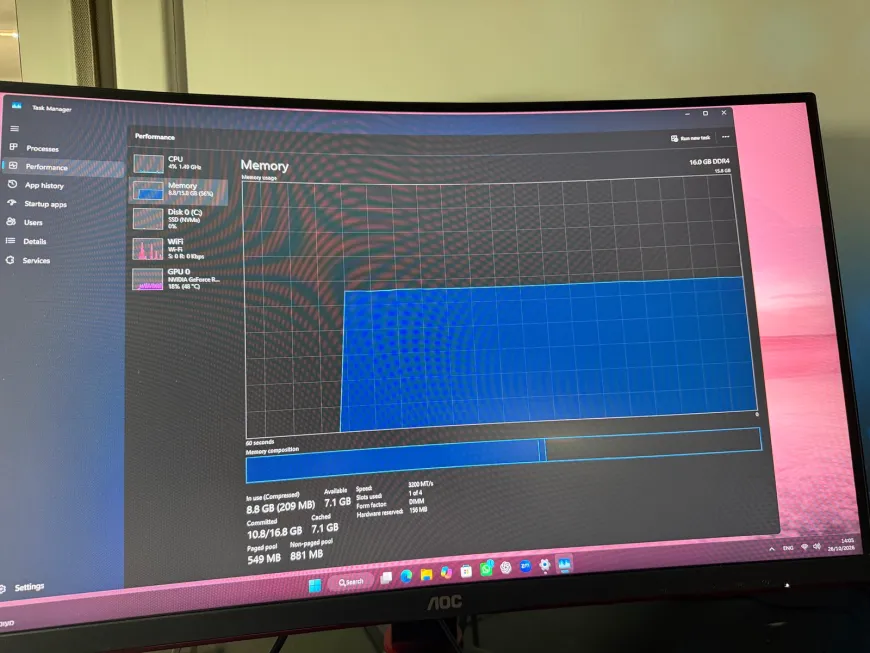Click the Startup apps gauge icon

11,203
